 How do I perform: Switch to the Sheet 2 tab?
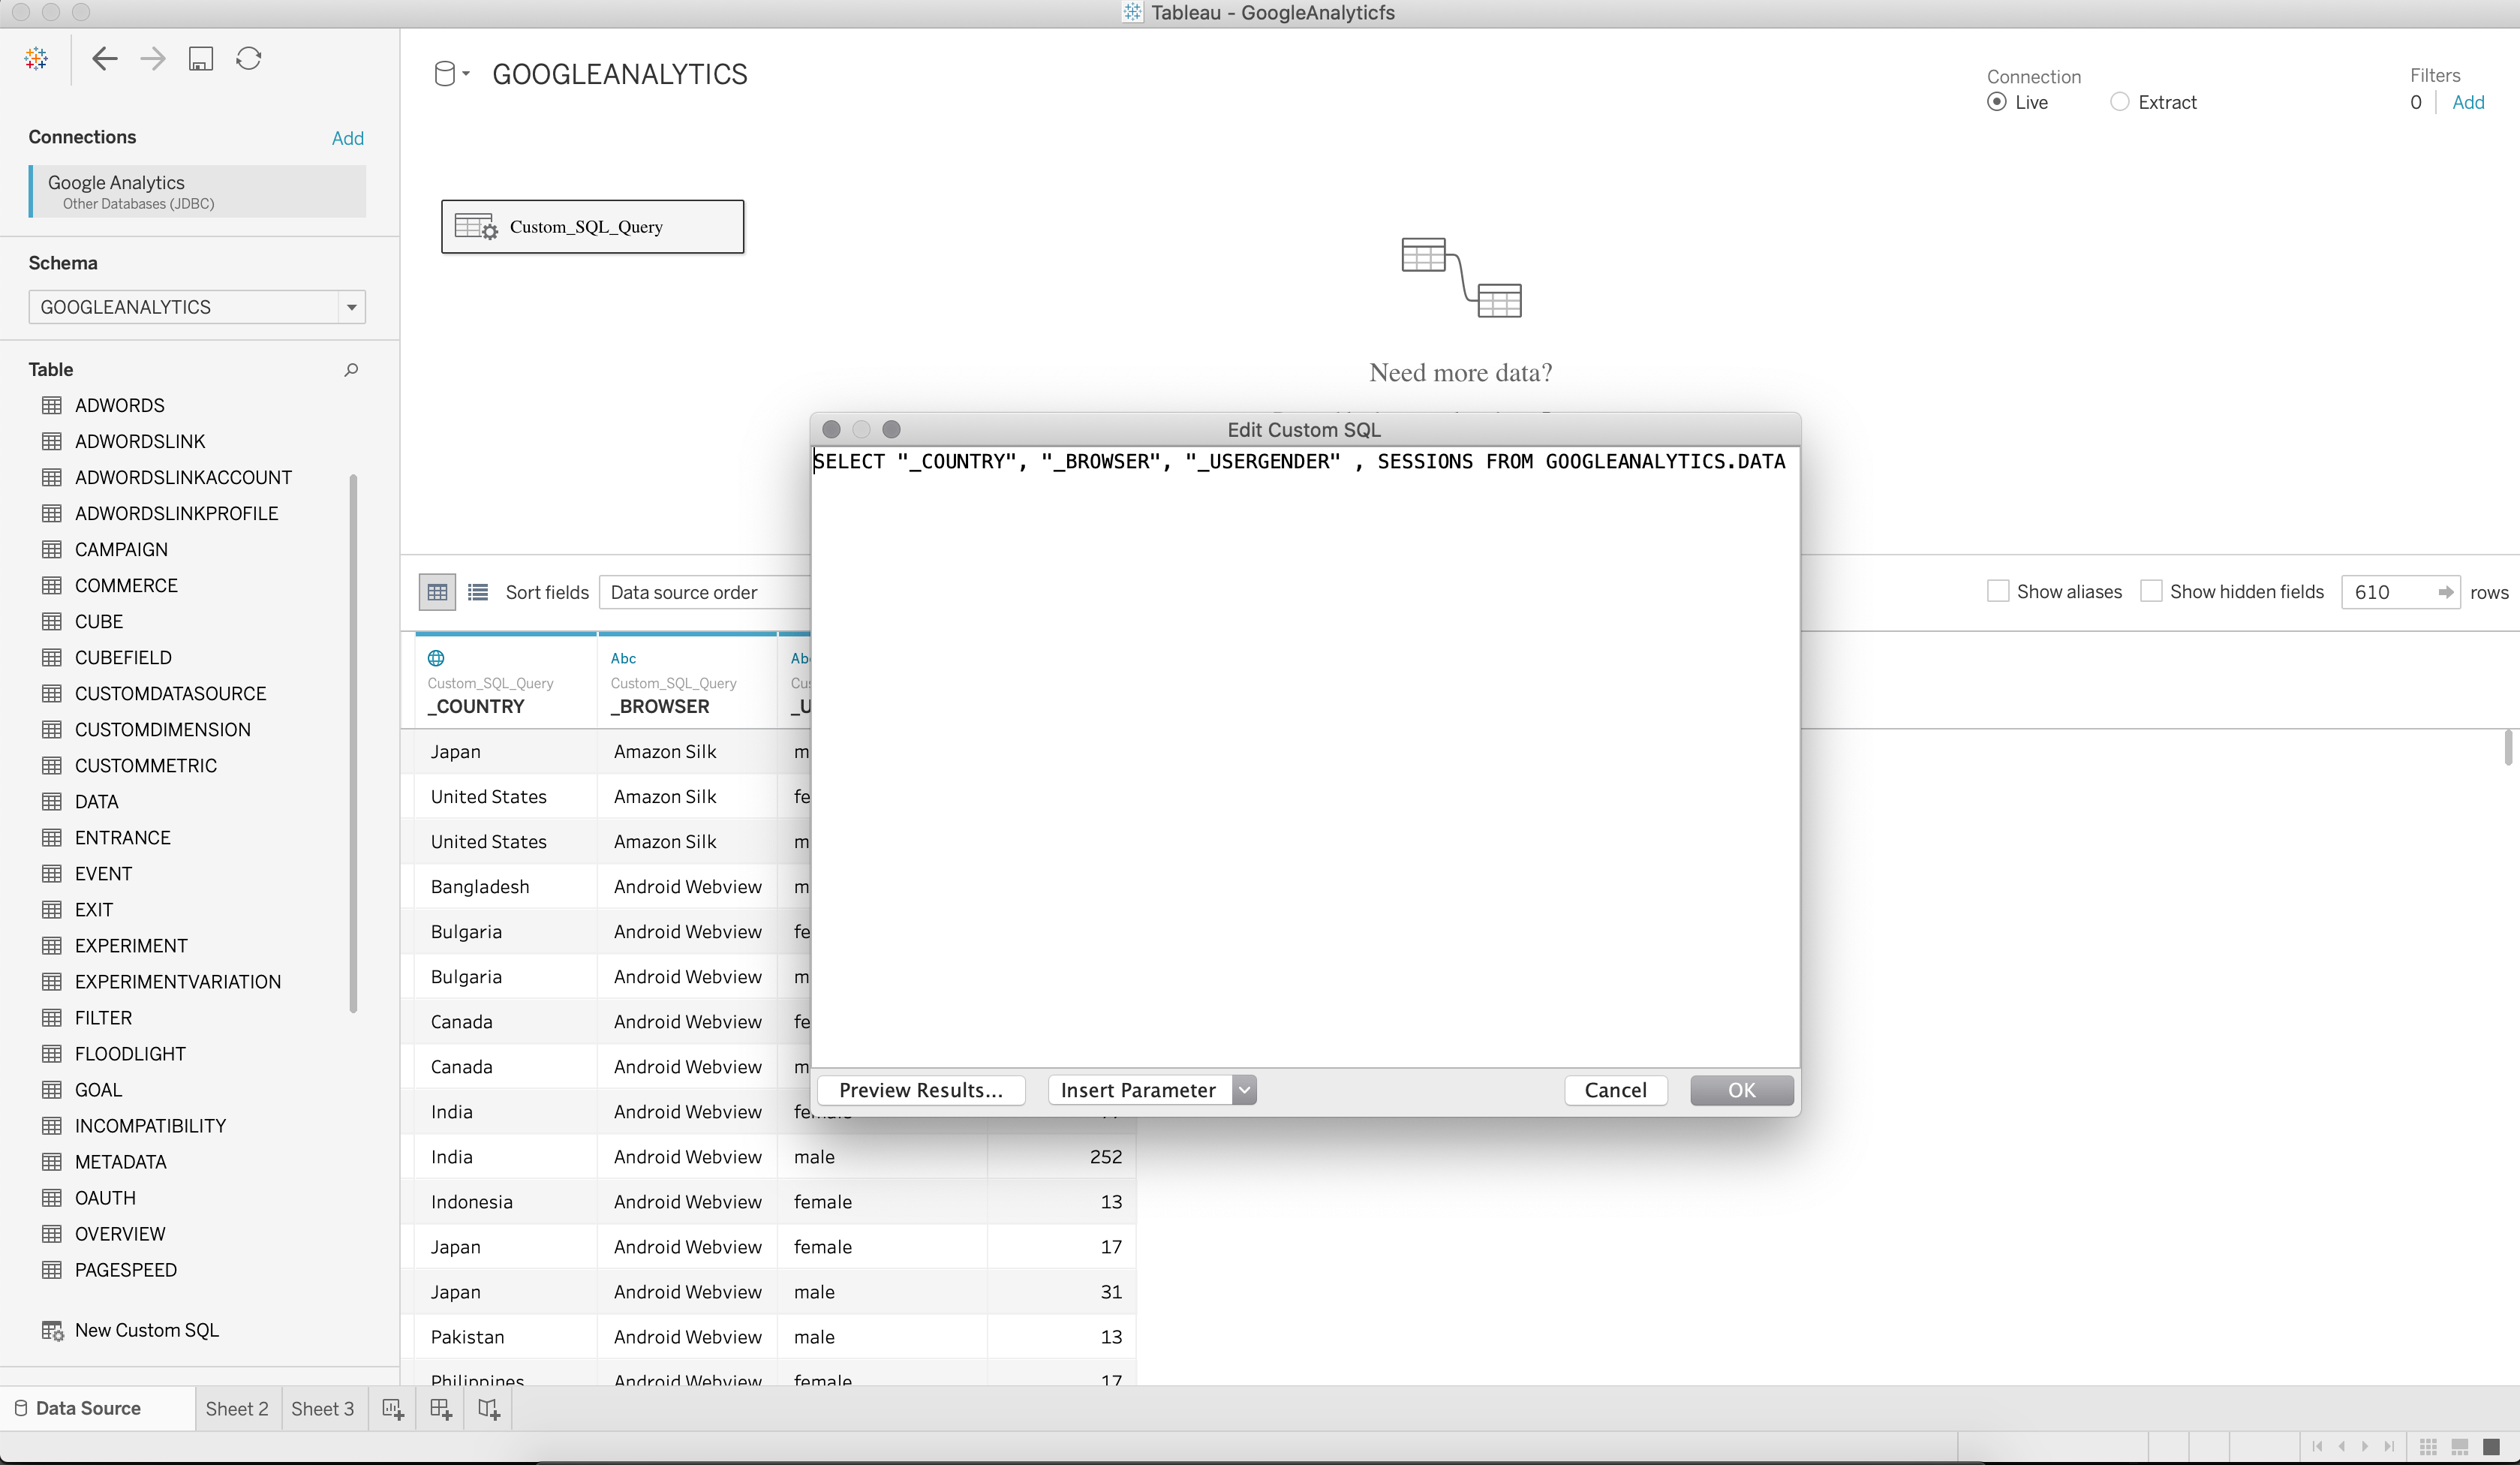pos(237,1409)
